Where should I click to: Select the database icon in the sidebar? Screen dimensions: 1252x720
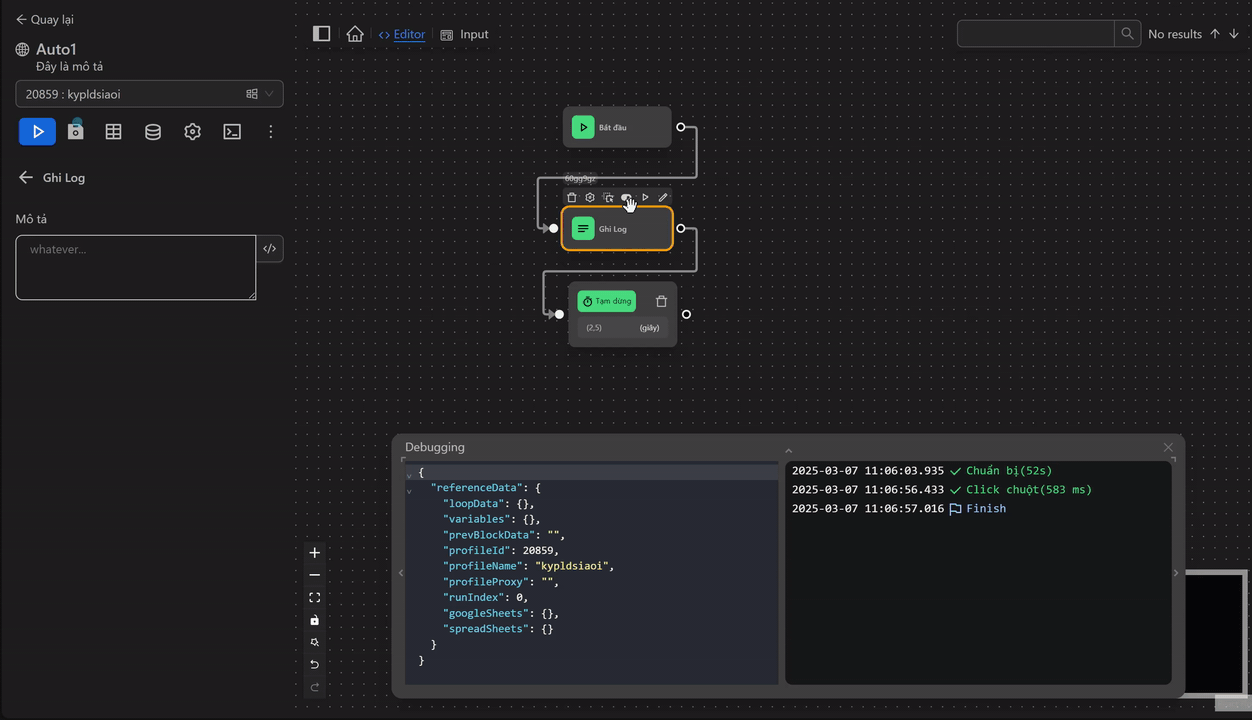pos(152,131)
